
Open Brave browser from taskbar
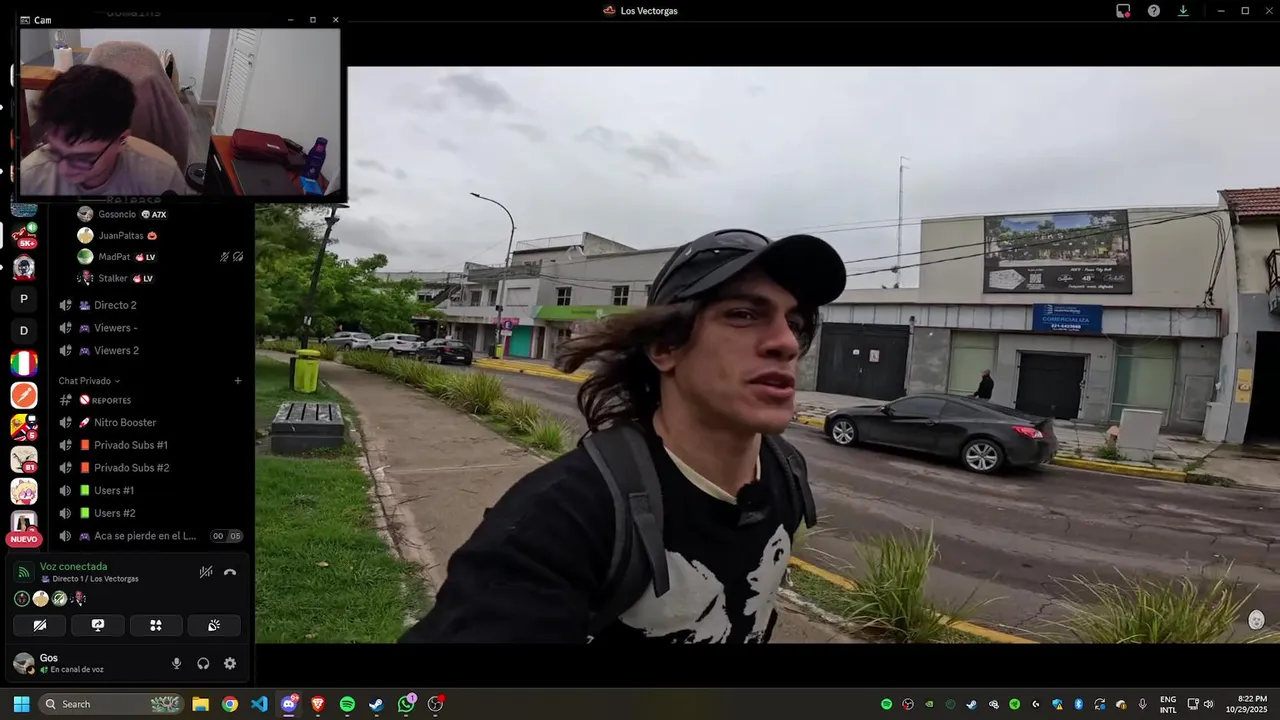click(318, 704)
